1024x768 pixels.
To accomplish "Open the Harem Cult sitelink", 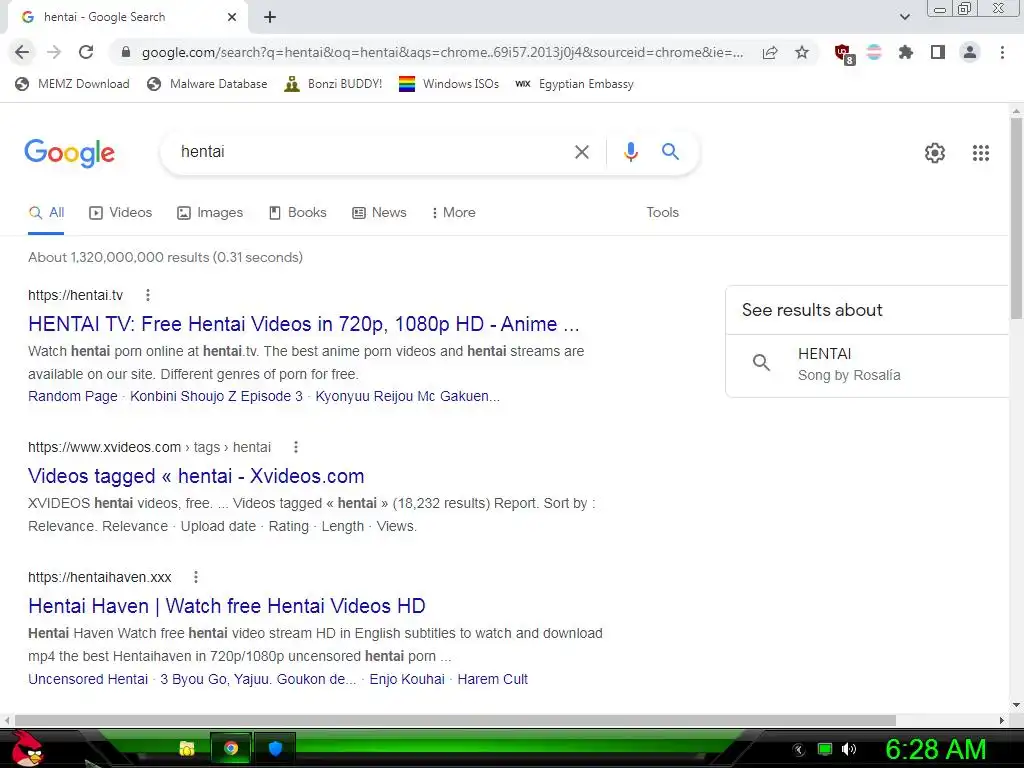I will pos(492,679).
